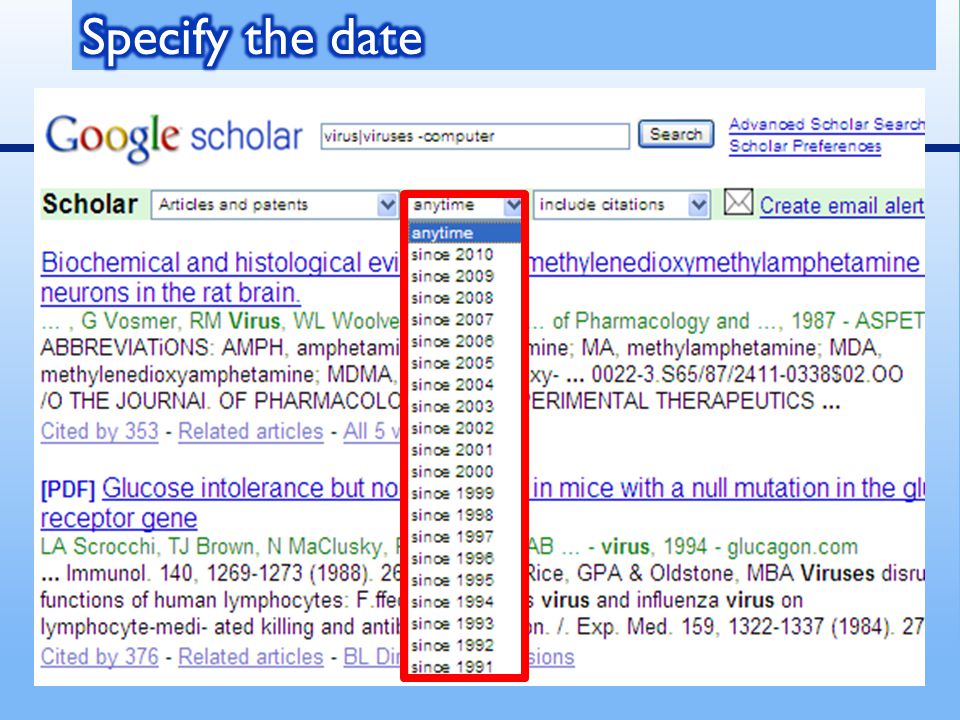Image resolution: width=960 pixels, height=720 pixels.
Task: Select since 2007 option
Action: 465,320
